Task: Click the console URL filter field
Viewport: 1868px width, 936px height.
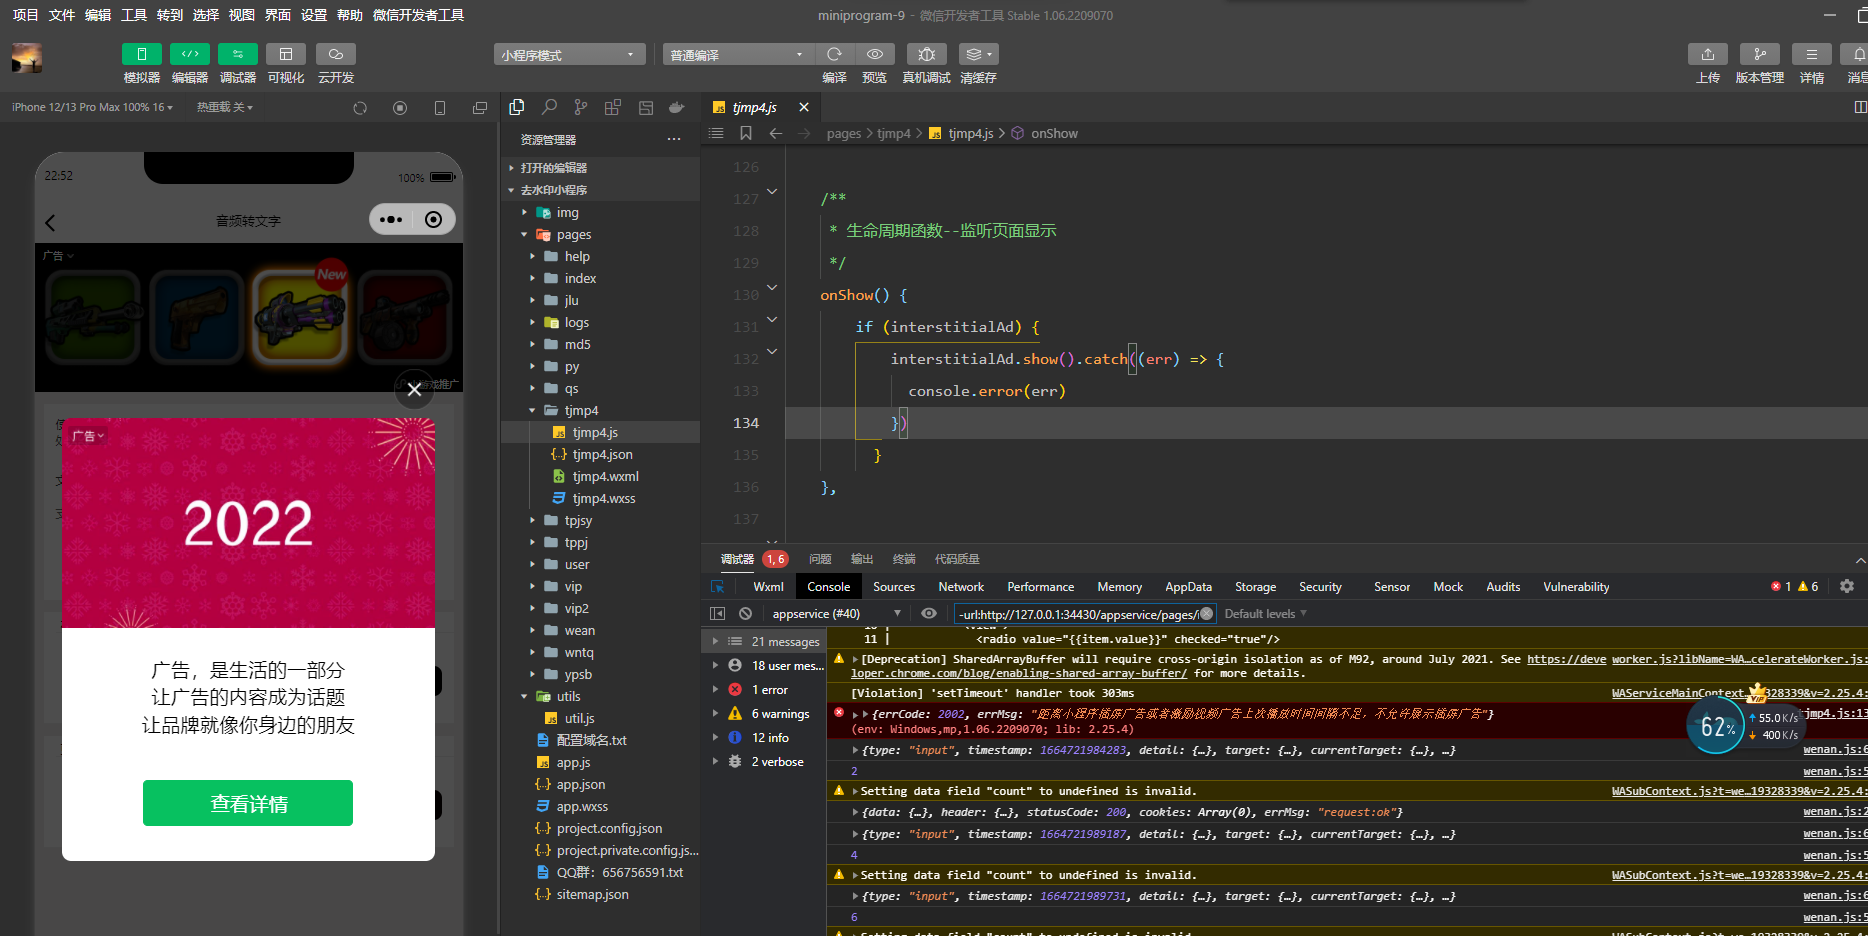Action: (x=1076, y=614)
